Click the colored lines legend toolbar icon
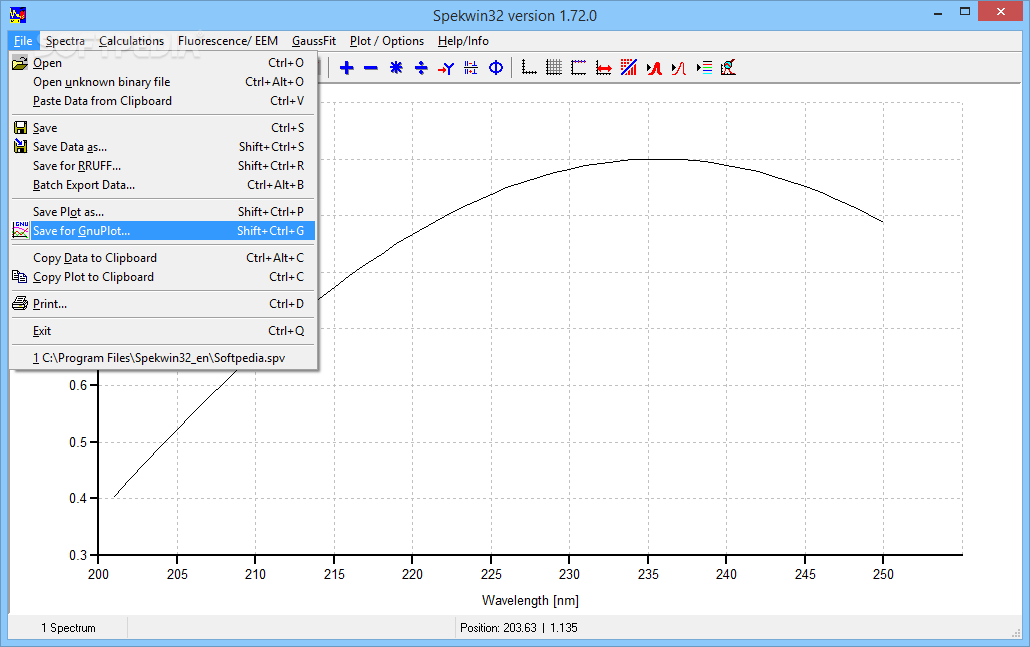This screenshot has width=1030, height=647. pyautogui.click(x=704, y=68)
